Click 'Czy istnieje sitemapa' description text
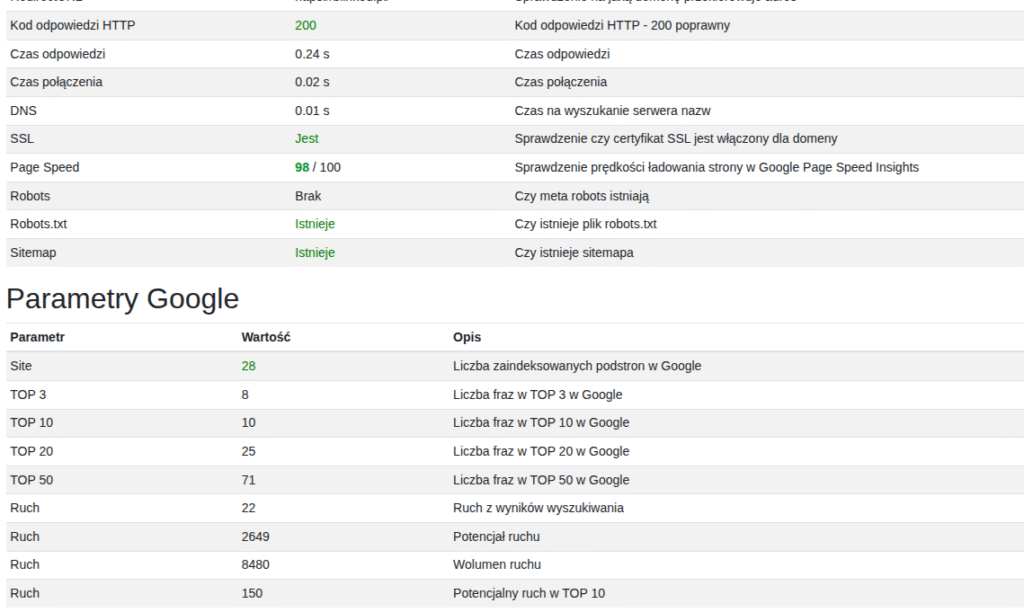Viewport: 1024px width, 612px height. [574, 253]
